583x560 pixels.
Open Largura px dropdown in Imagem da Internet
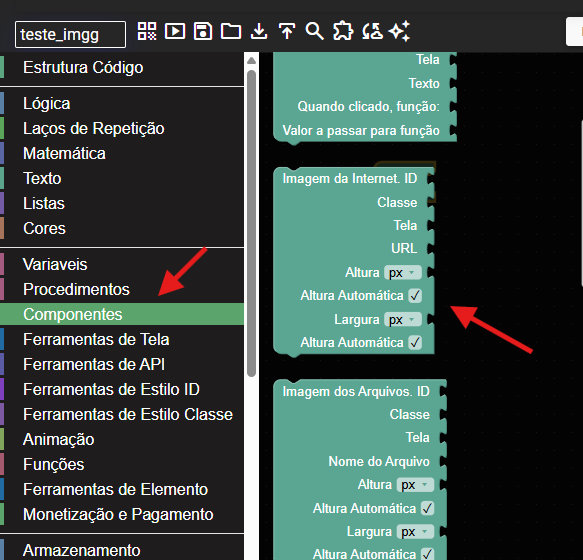403,319
